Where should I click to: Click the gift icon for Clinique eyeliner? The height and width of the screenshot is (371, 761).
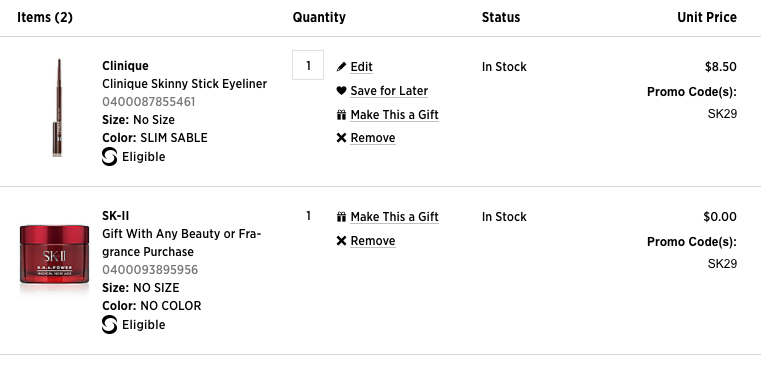pos(341,115)
